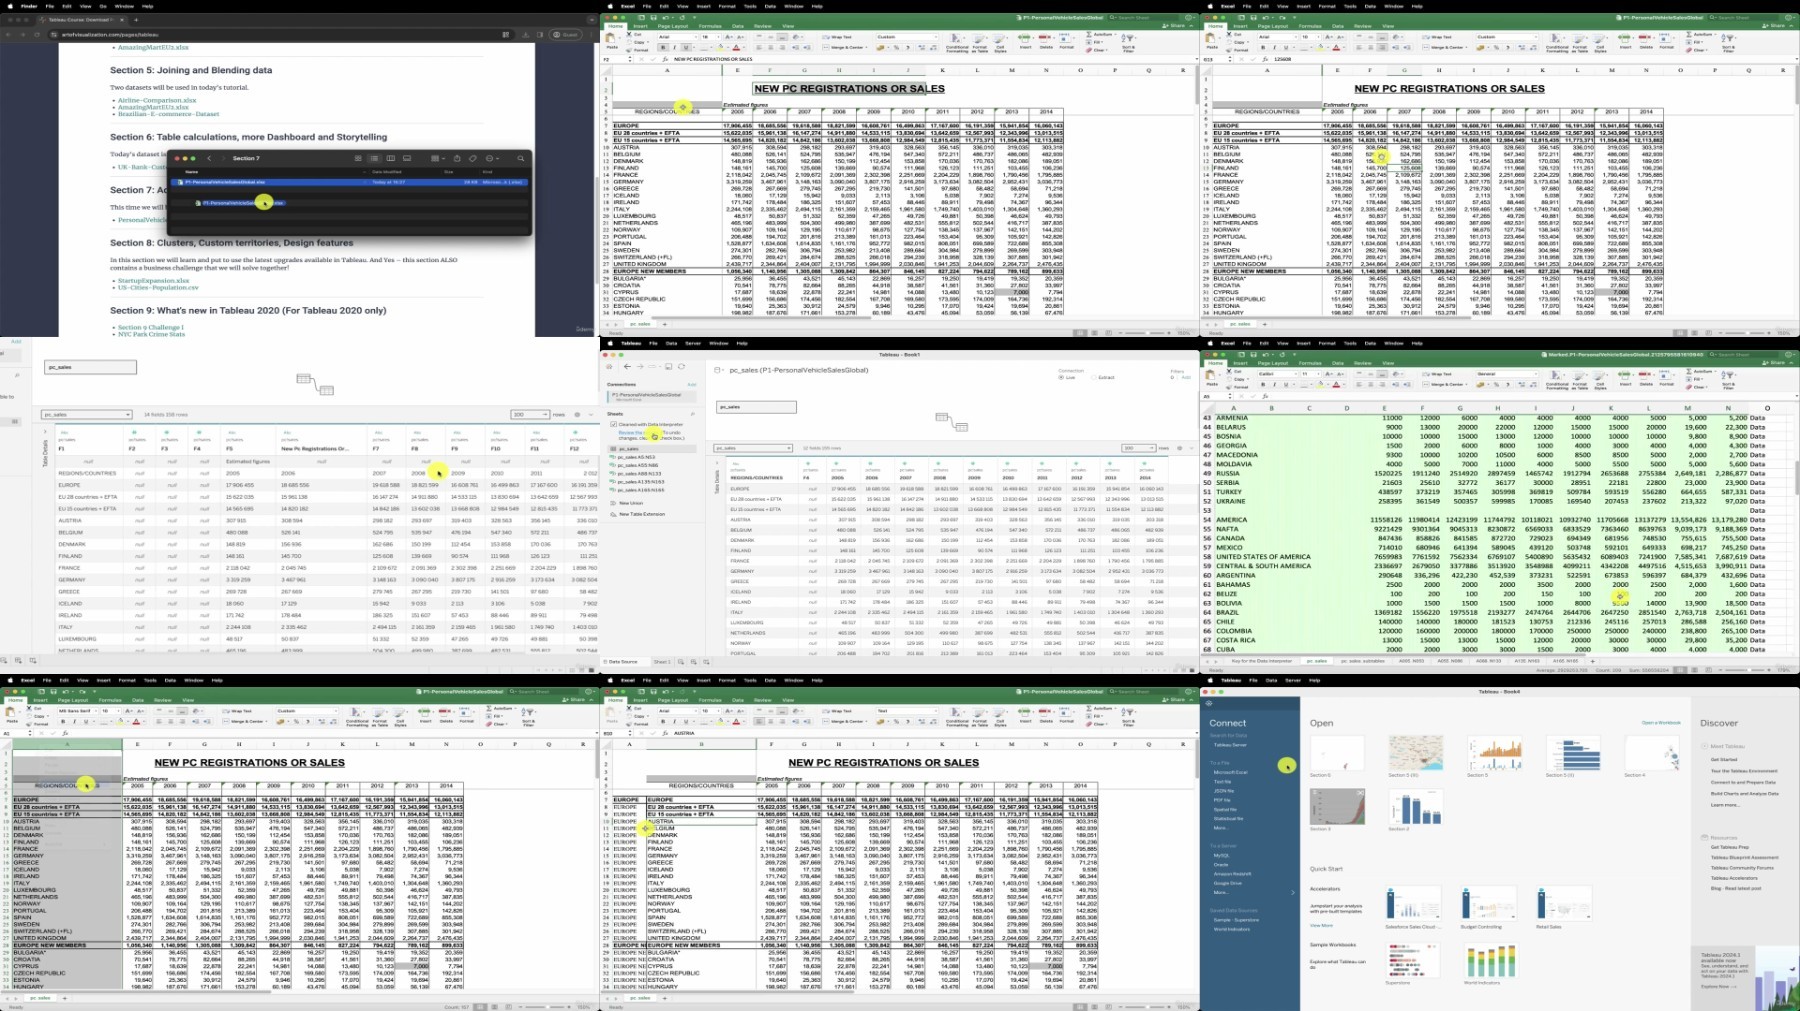
Task: Open the Key for the Data Interpreter sheet tab
Action: (1261, 661)
